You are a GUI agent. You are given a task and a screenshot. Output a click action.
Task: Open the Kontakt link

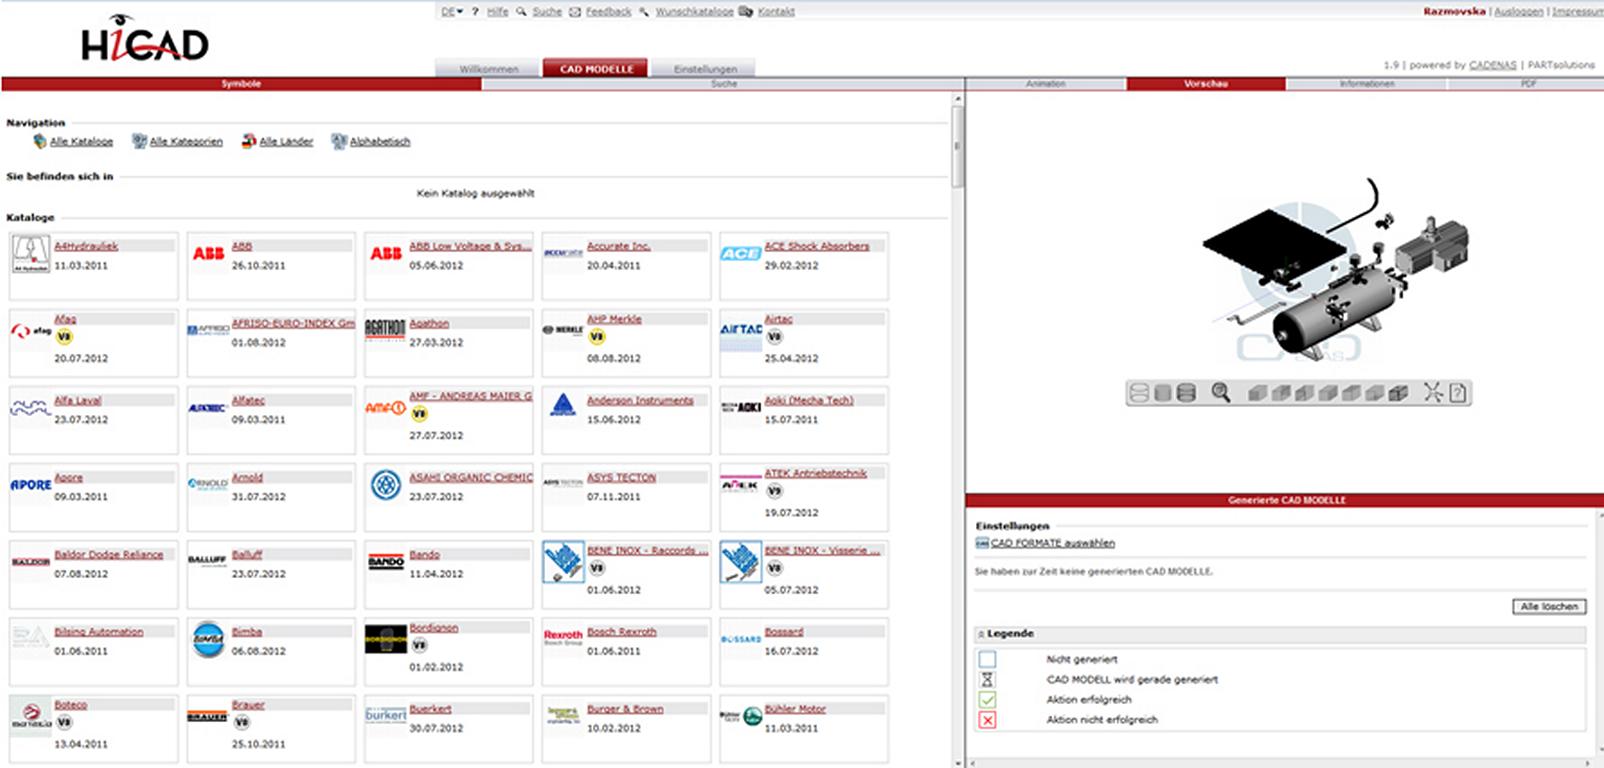pos(776,12)
